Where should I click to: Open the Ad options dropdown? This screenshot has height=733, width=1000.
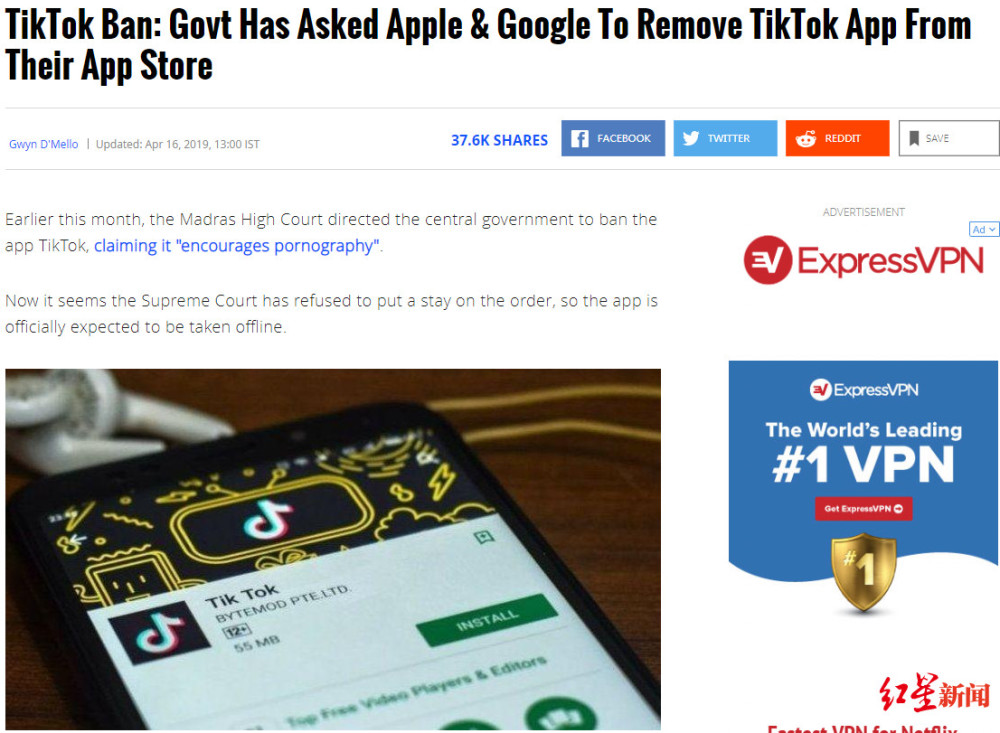pos(983,229)
